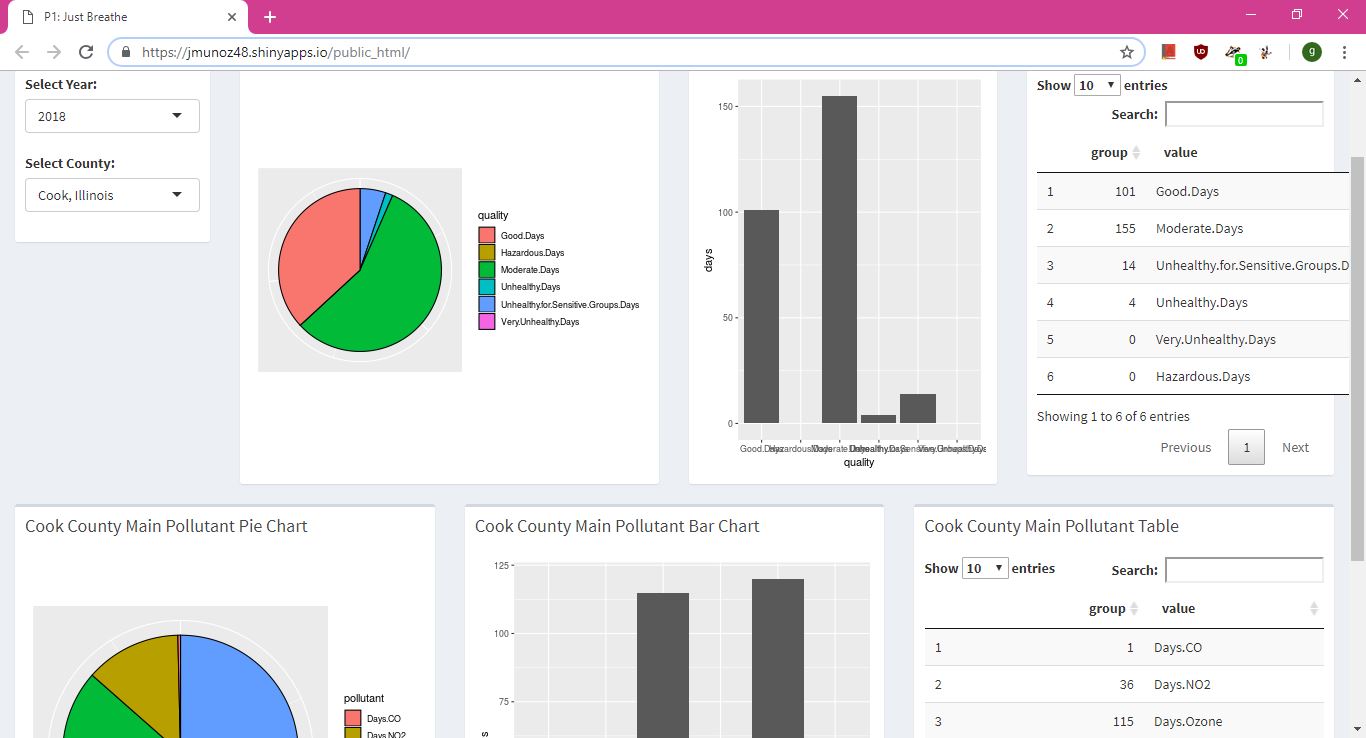Sort pollutant table by value column

[1238, 609]
